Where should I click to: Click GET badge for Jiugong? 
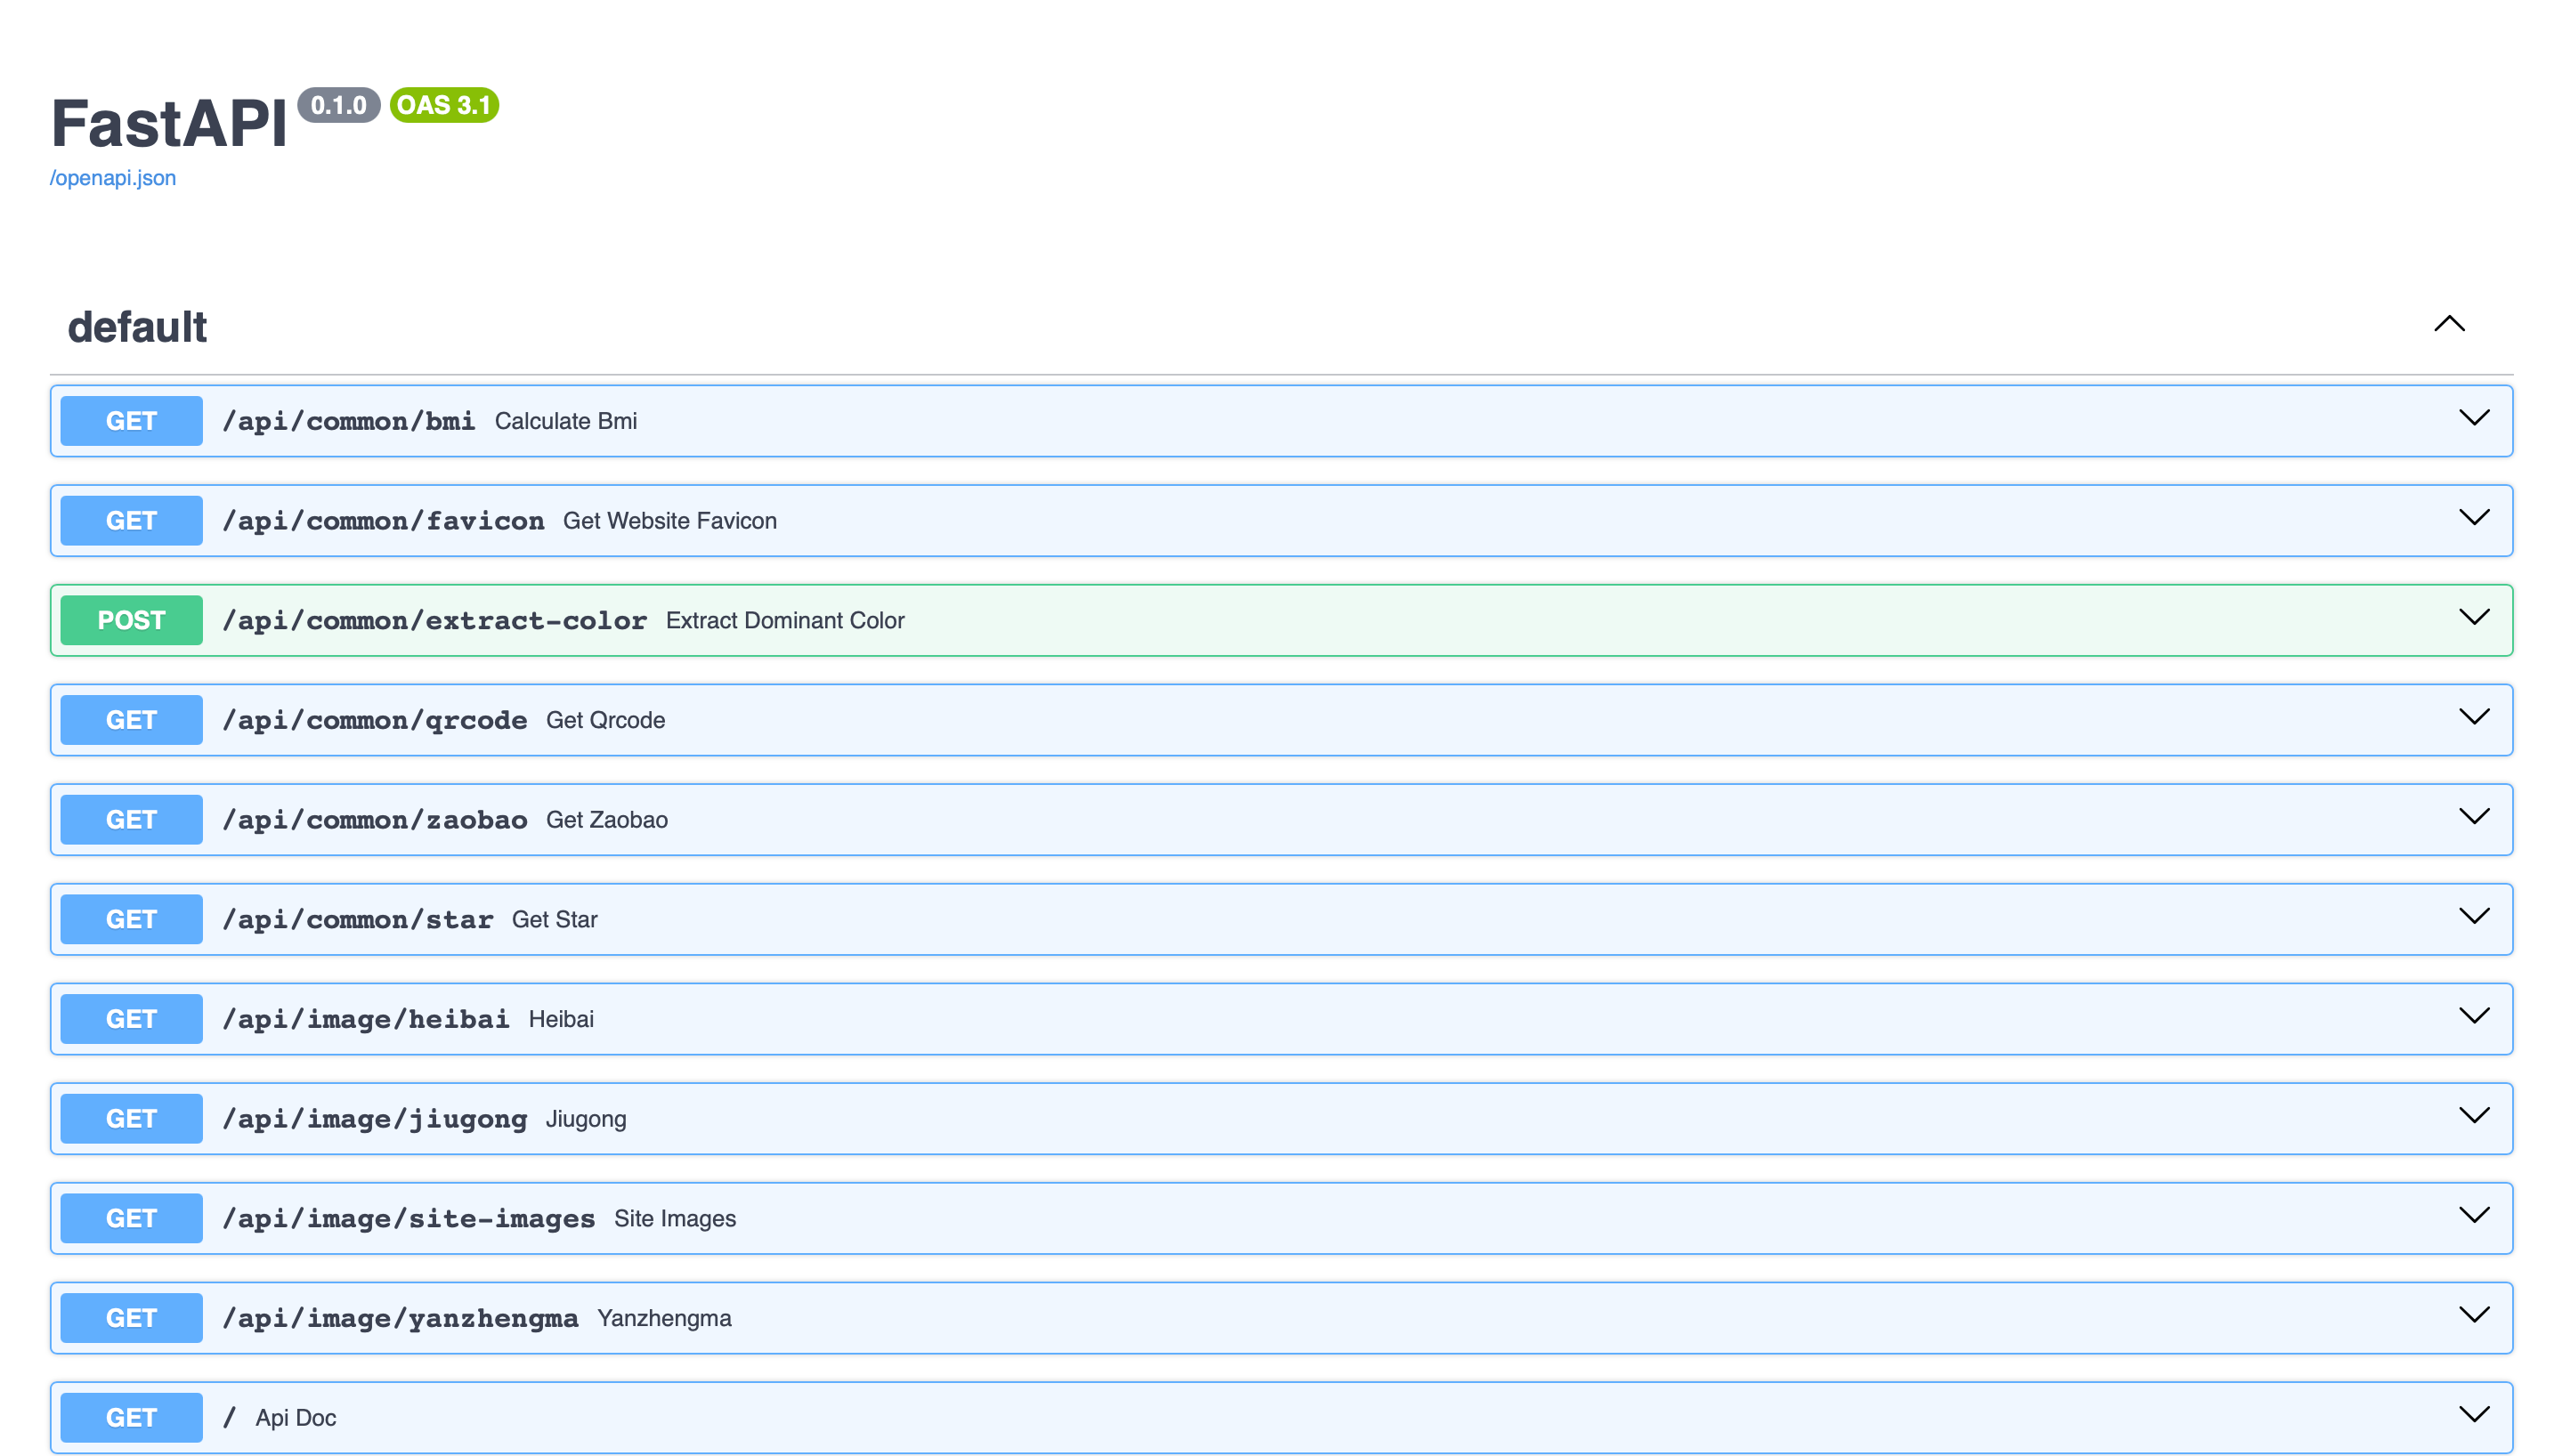pos(131,1119)
